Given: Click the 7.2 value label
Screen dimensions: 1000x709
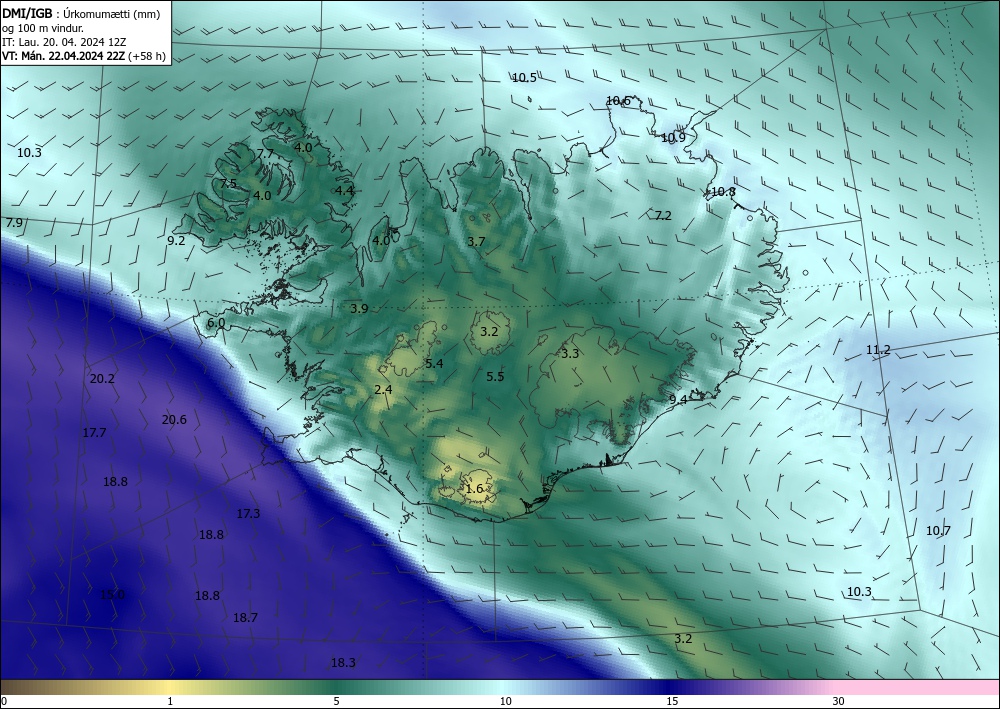Looking at the screenshot, I should [663, 216].
